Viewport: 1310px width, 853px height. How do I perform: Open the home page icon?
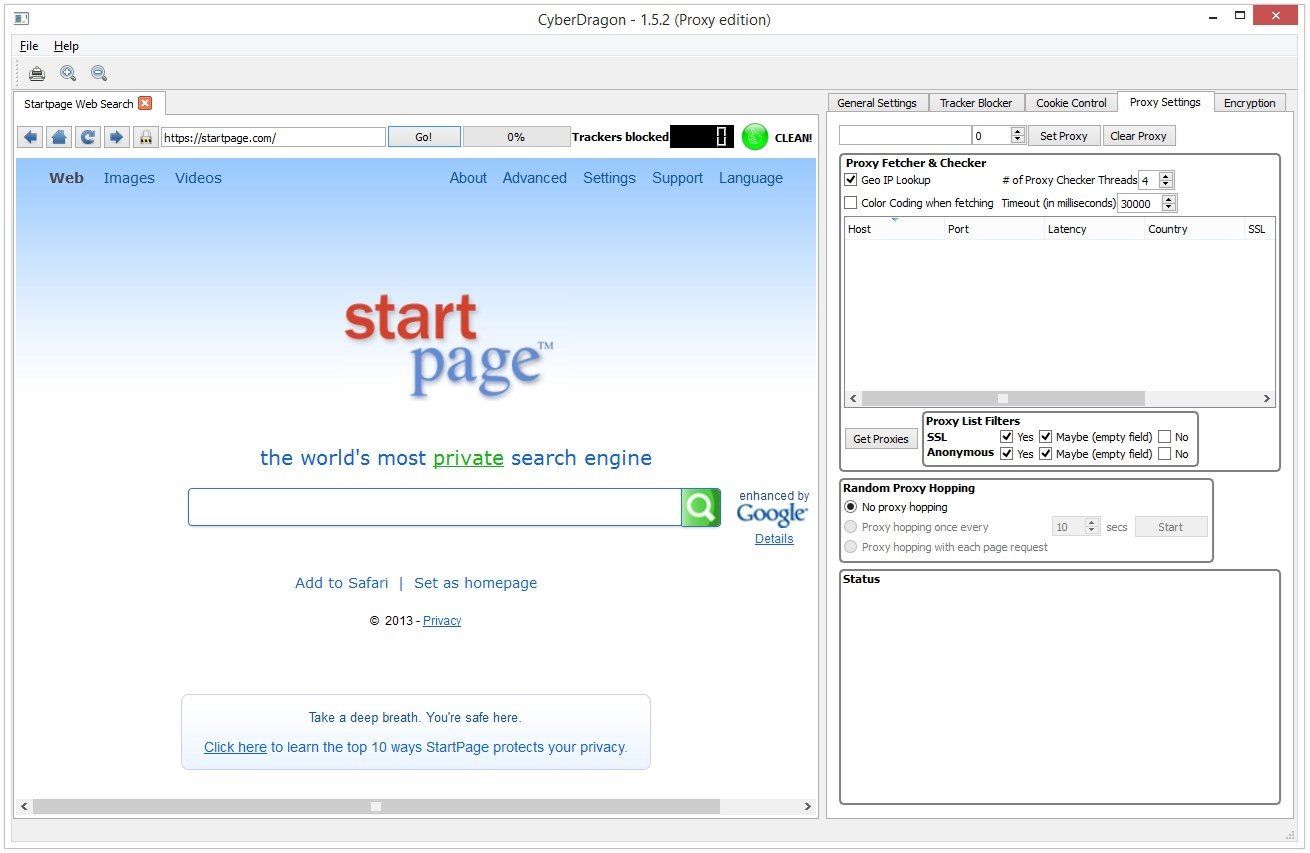click(59, 137)
